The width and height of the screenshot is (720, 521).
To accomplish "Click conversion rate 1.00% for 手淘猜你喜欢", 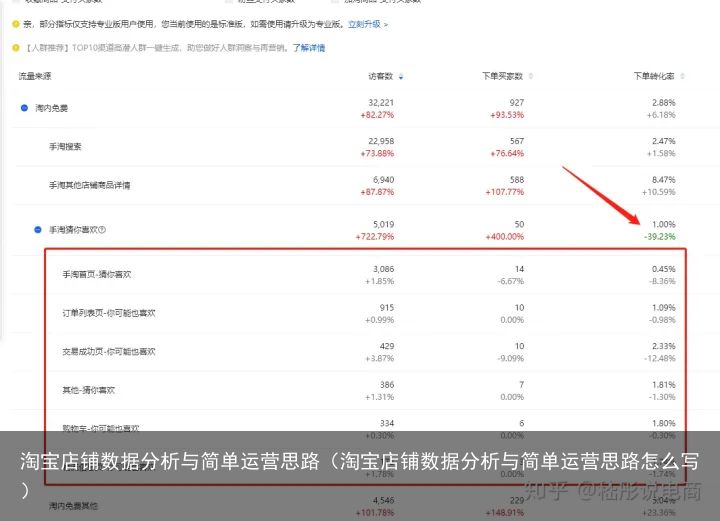I will point(664,224).
